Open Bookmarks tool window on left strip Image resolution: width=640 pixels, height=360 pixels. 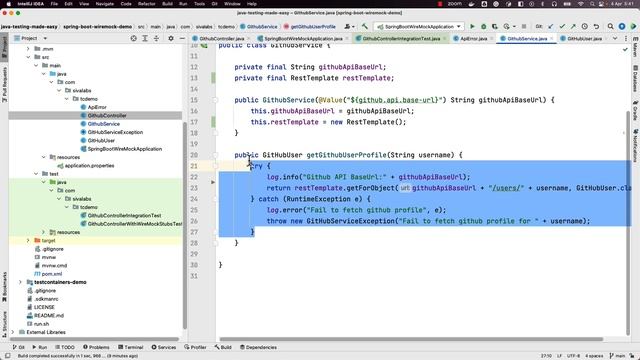tap(4, 287)
